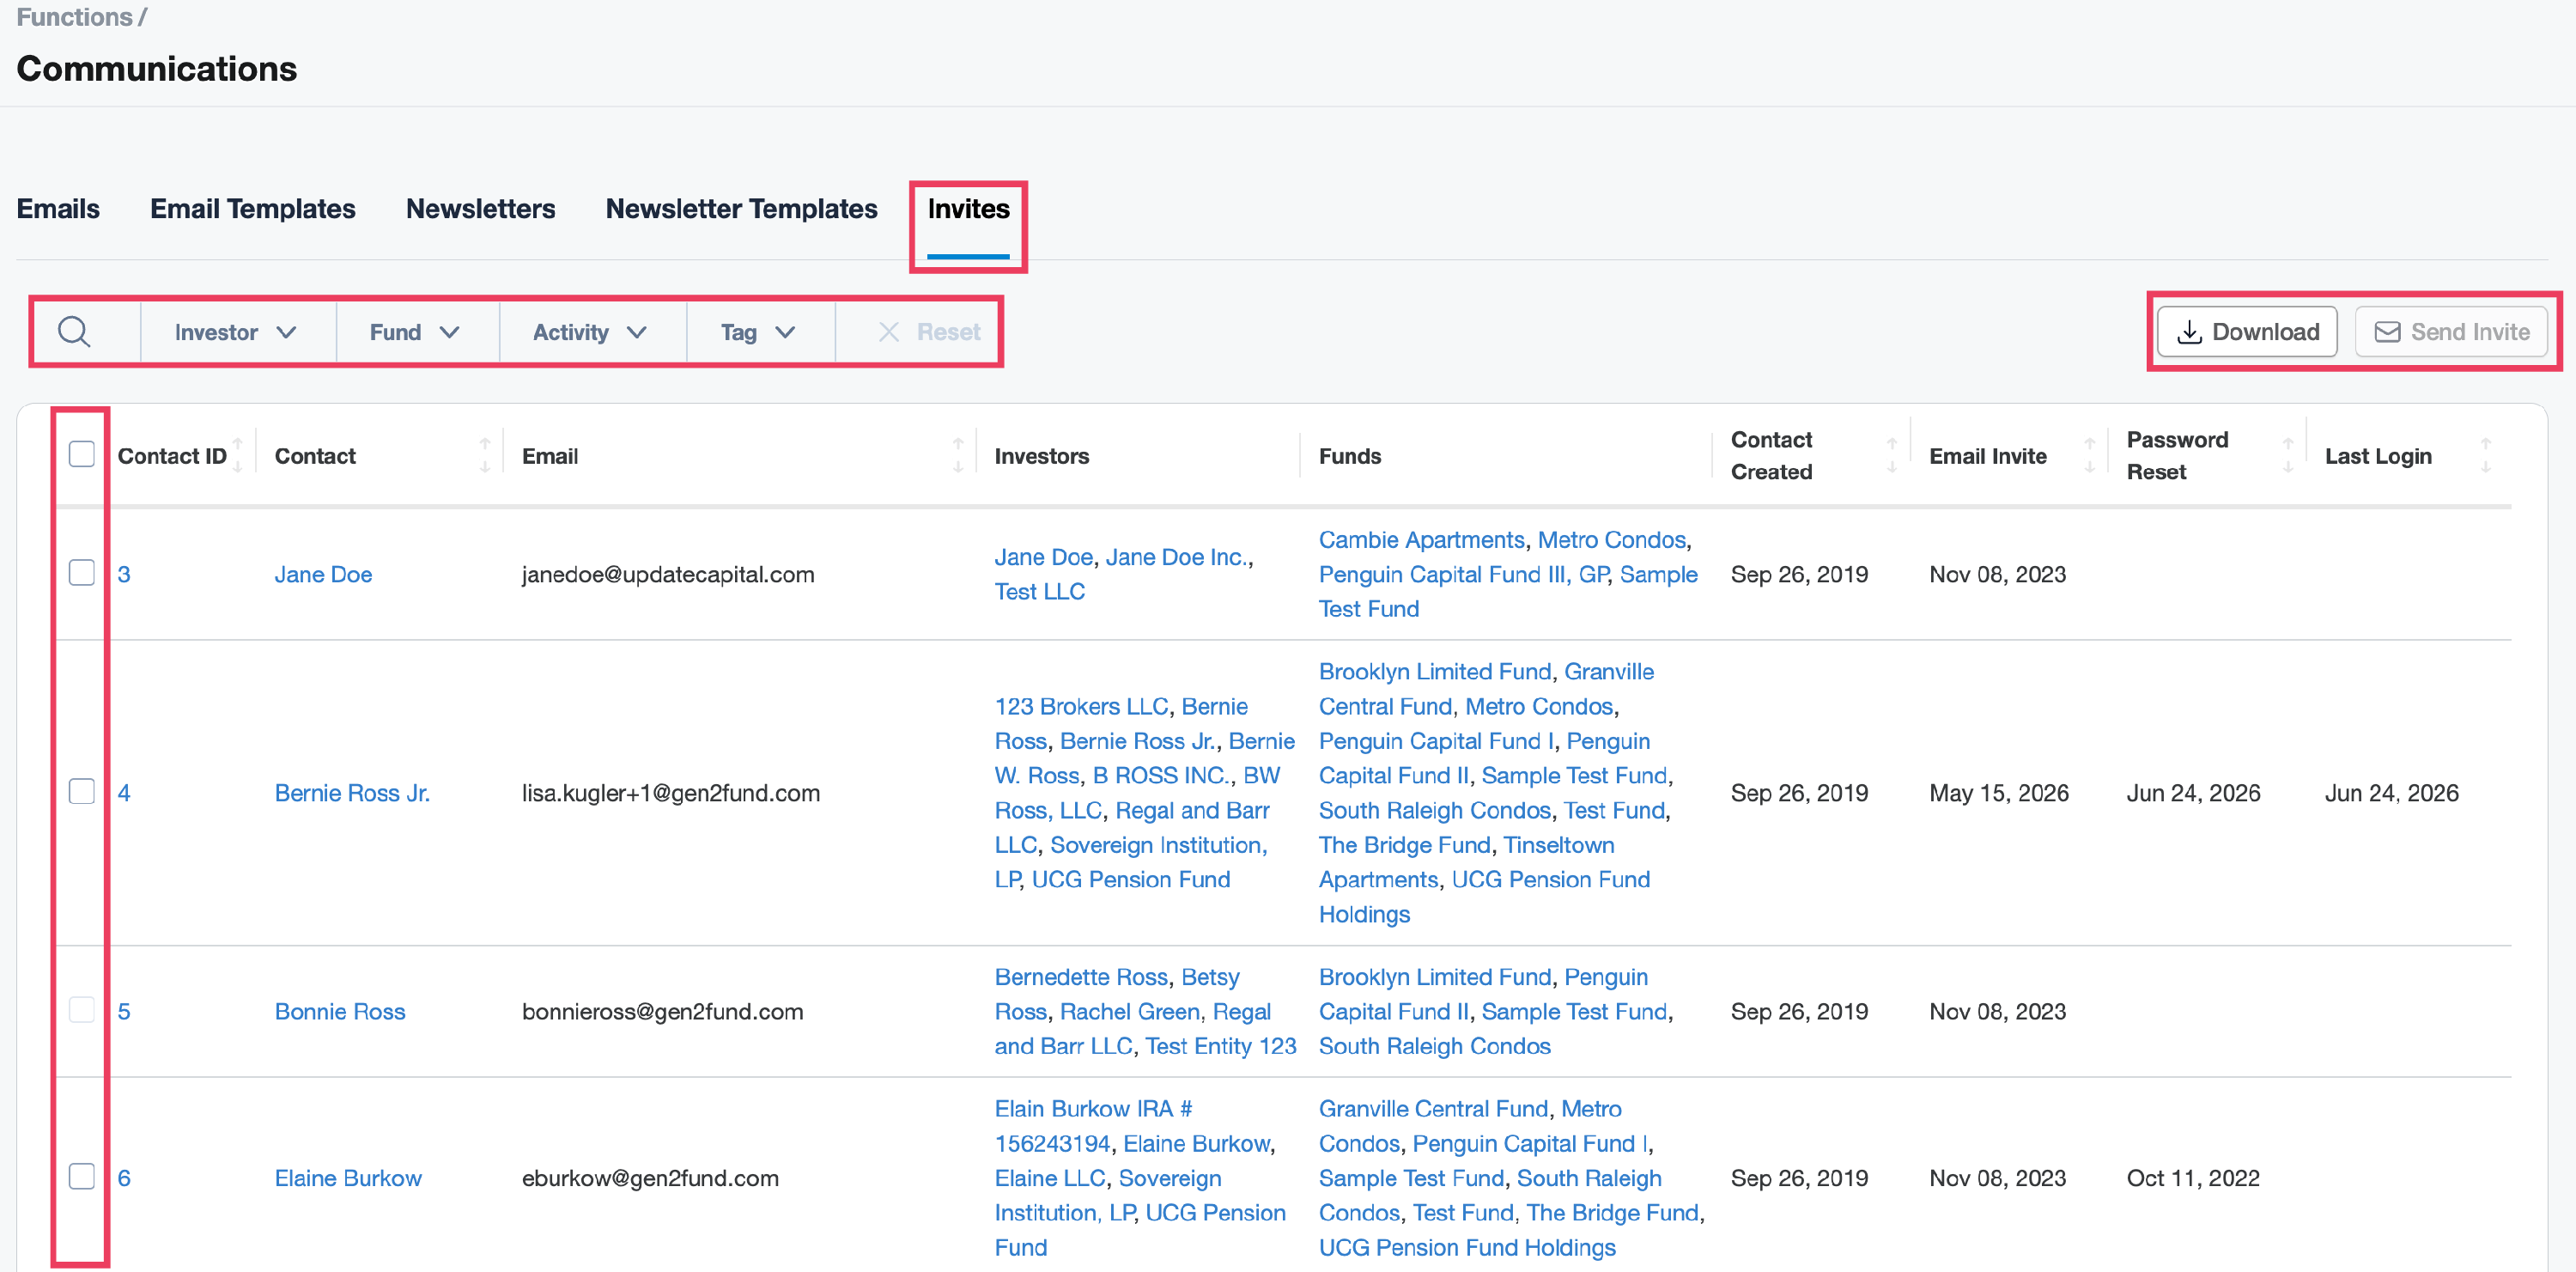Click the search magnifier icon
The width and height of the screenshot is (2576, 1272).
tap(74, 331)
